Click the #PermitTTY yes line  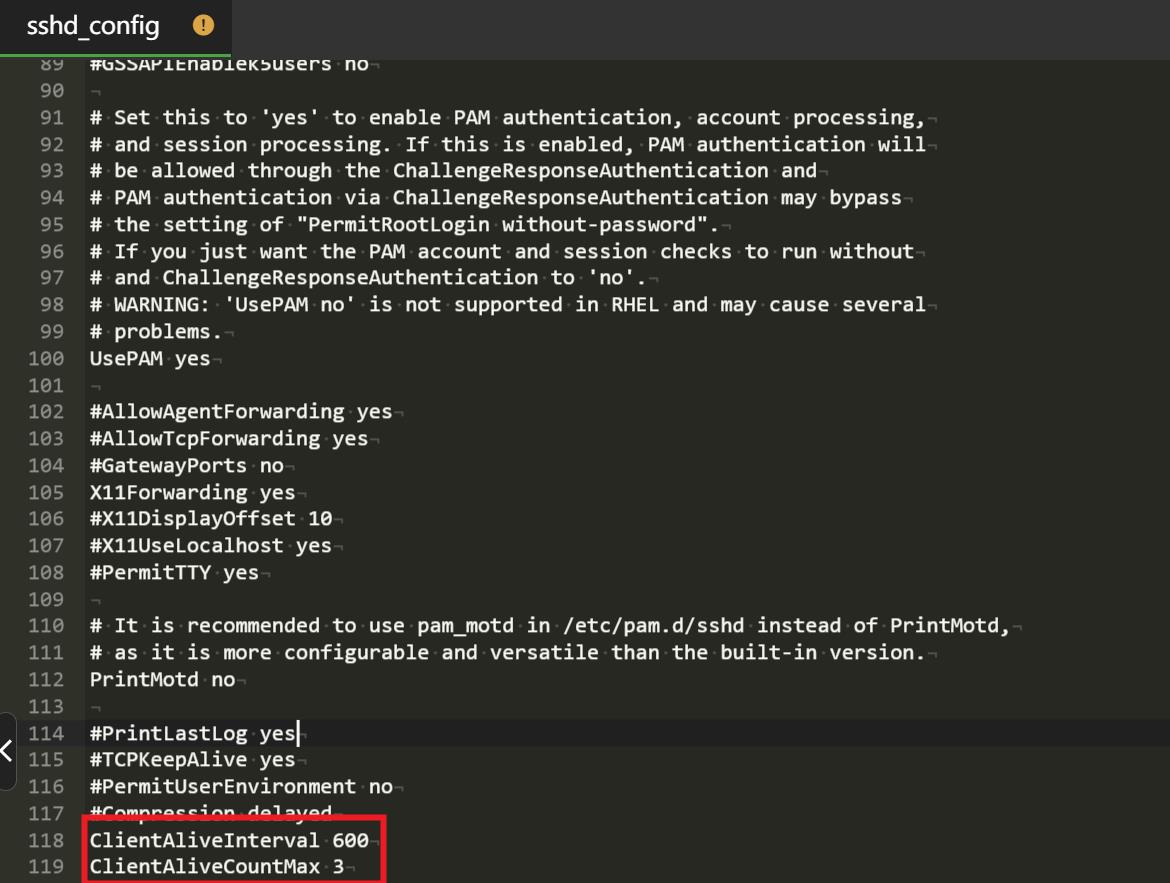coord(174,572)
